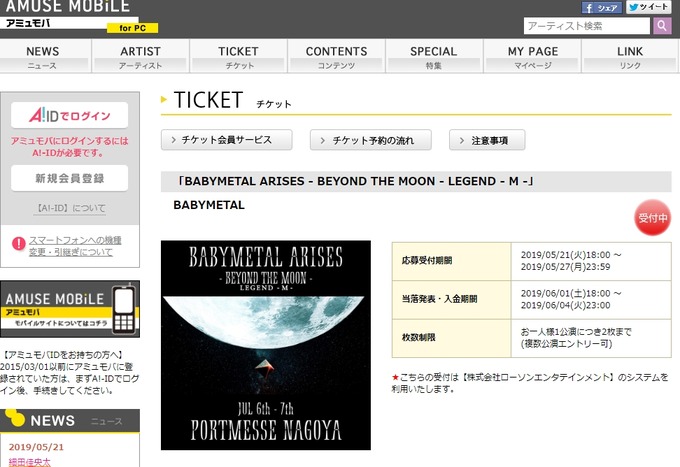
Task: Log in with the A!-ID でログイン button
Action: pos(69,115)
